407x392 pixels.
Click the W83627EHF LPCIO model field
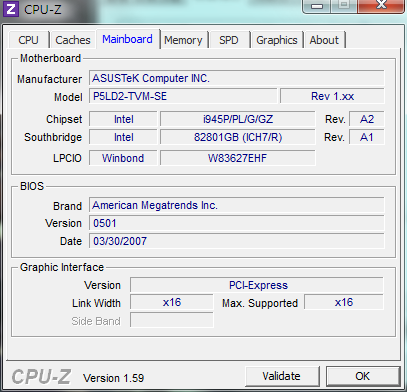coord(238,158)
